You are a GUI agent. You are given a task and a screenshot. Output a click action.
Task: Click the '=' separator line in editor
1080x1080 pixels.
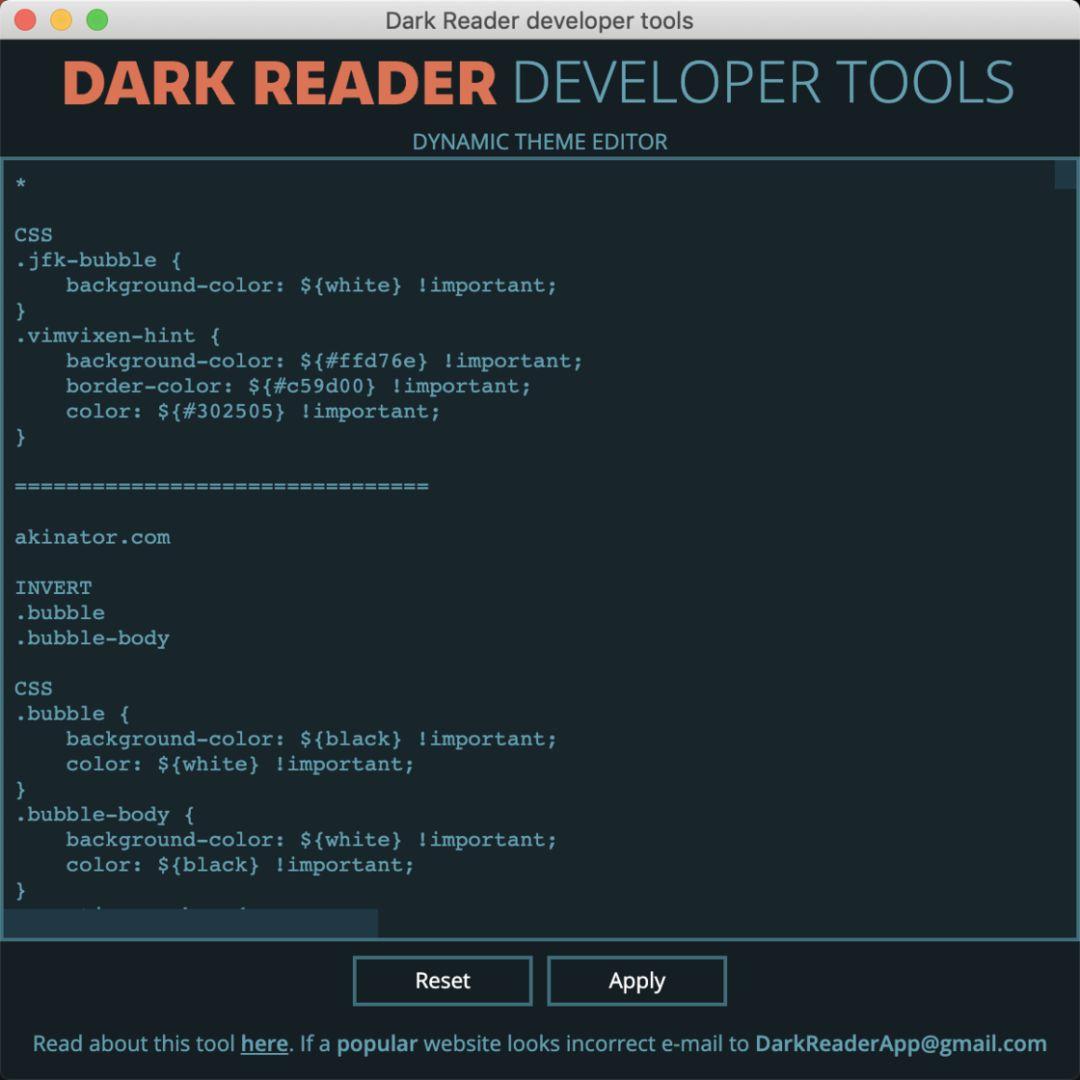(221, 487)
